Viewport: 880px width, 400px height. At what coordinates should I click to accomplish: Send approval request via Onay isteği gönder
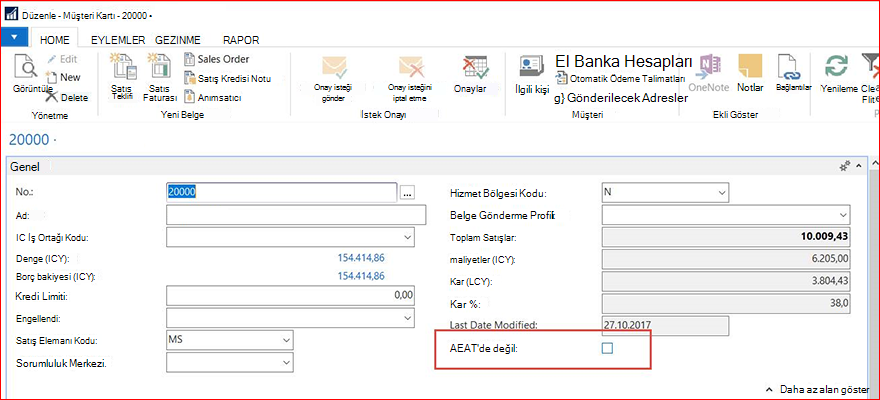click(334, 68)
